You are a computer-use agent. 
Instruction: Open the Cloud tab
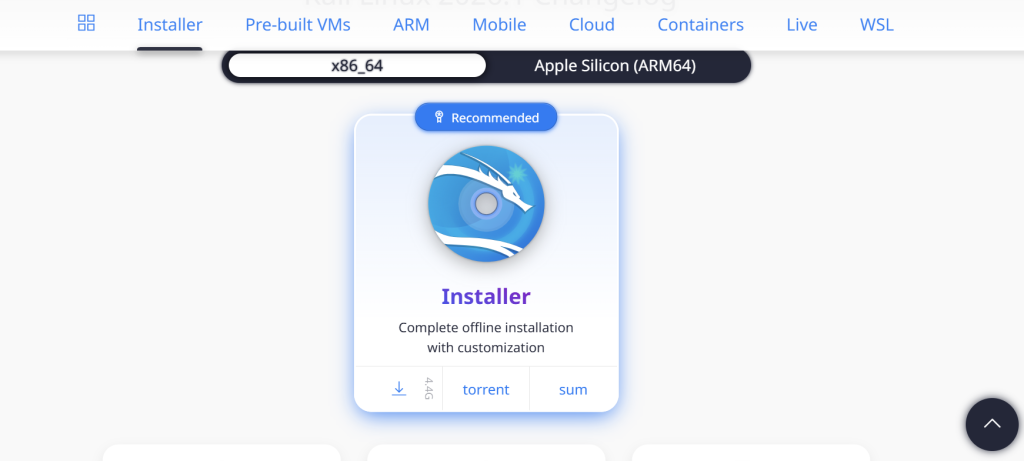click(592, 25)
